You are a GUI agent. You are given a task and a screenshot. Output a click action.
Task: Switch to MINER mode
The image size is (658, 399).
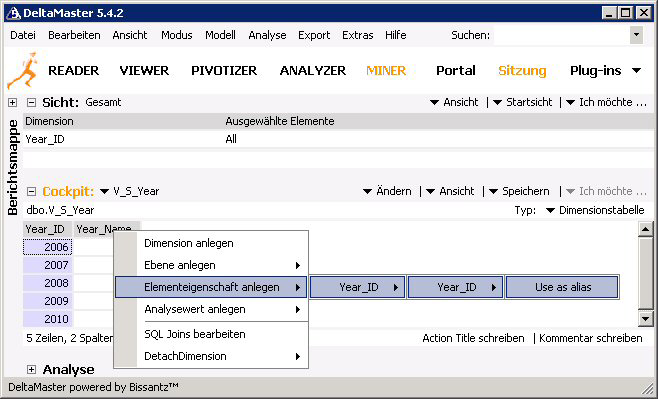pos(386,70)
